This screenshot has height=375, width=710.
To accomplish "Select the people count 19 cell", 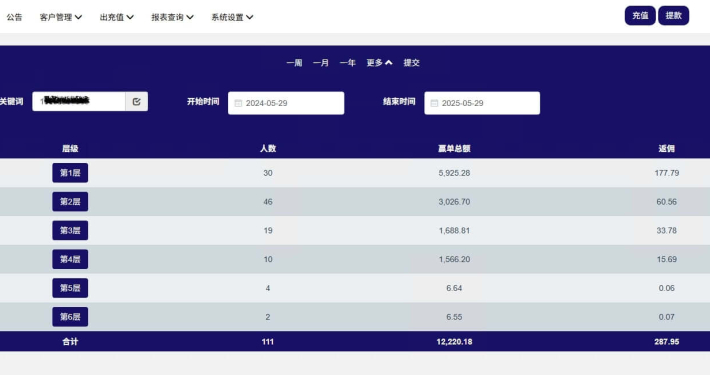I will 268,231.
